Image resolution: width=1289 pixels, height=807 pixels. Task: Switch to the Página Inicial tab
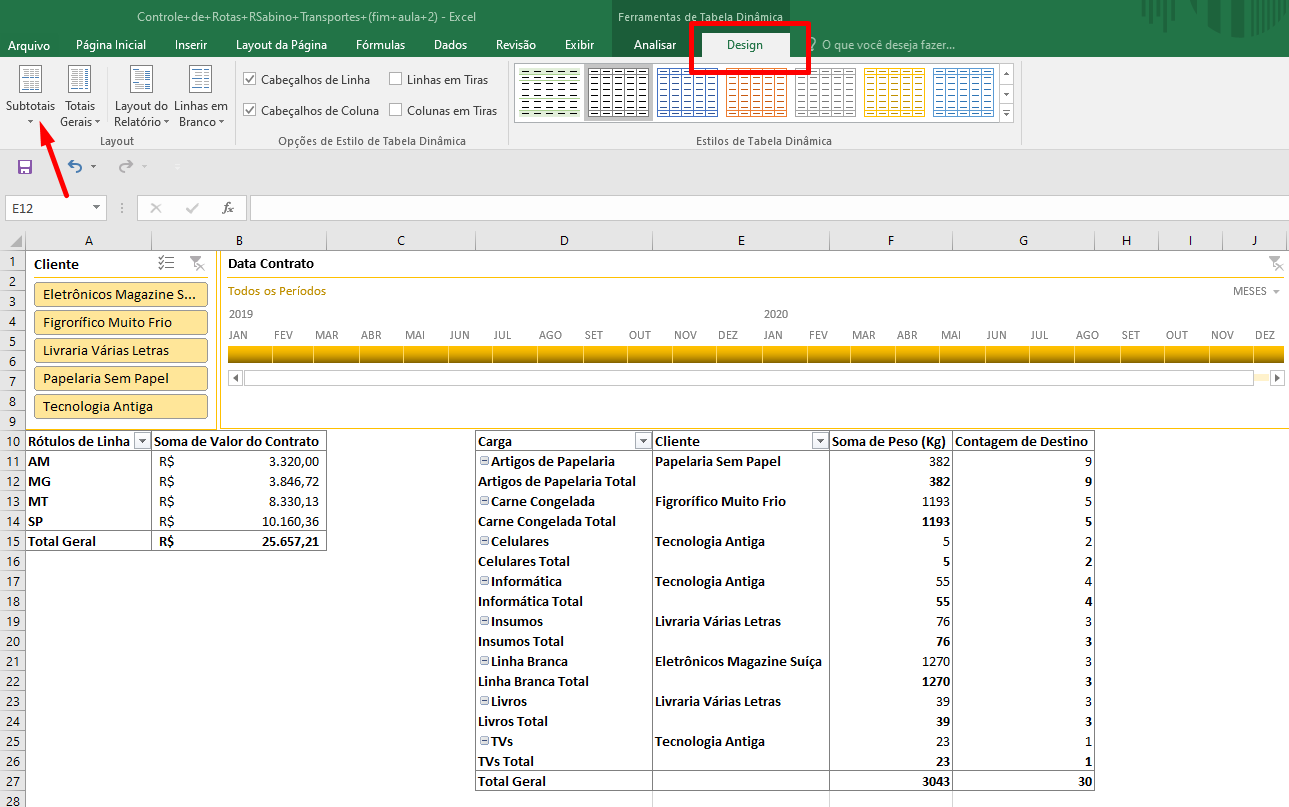point(111,45)
